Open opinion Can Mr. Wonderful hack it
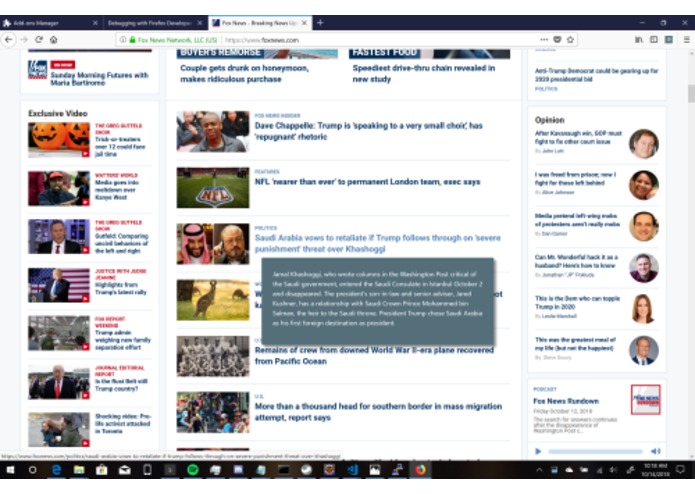 (x=576, y=261)
